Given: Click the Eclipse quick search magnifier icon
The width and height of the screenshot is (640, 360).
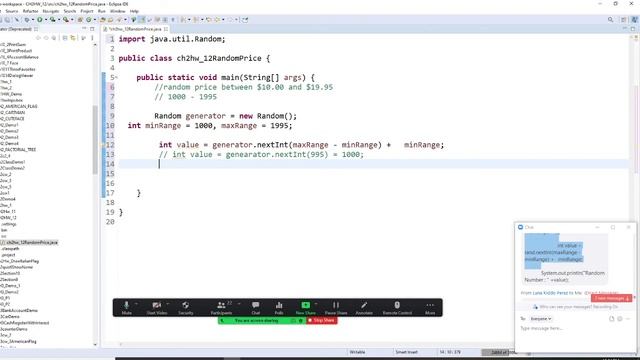Looking at the screenshot, I should click(x=611, y=20).
